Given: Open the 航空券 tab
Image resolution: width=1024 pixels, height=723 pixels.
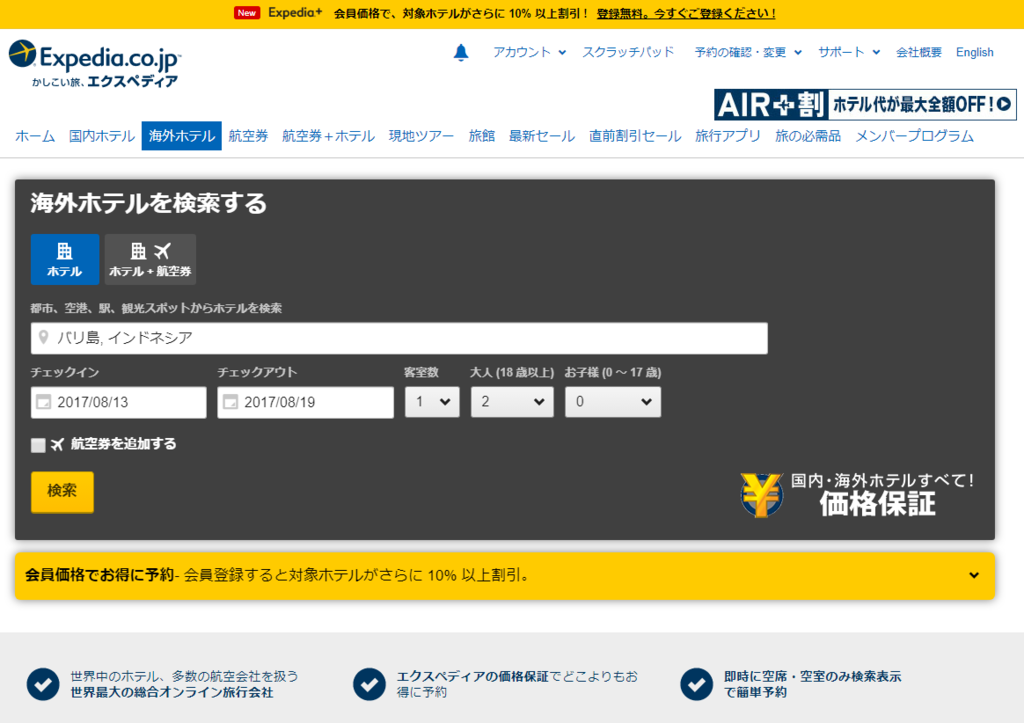Looking at the screenshot, I should (248, 136).
